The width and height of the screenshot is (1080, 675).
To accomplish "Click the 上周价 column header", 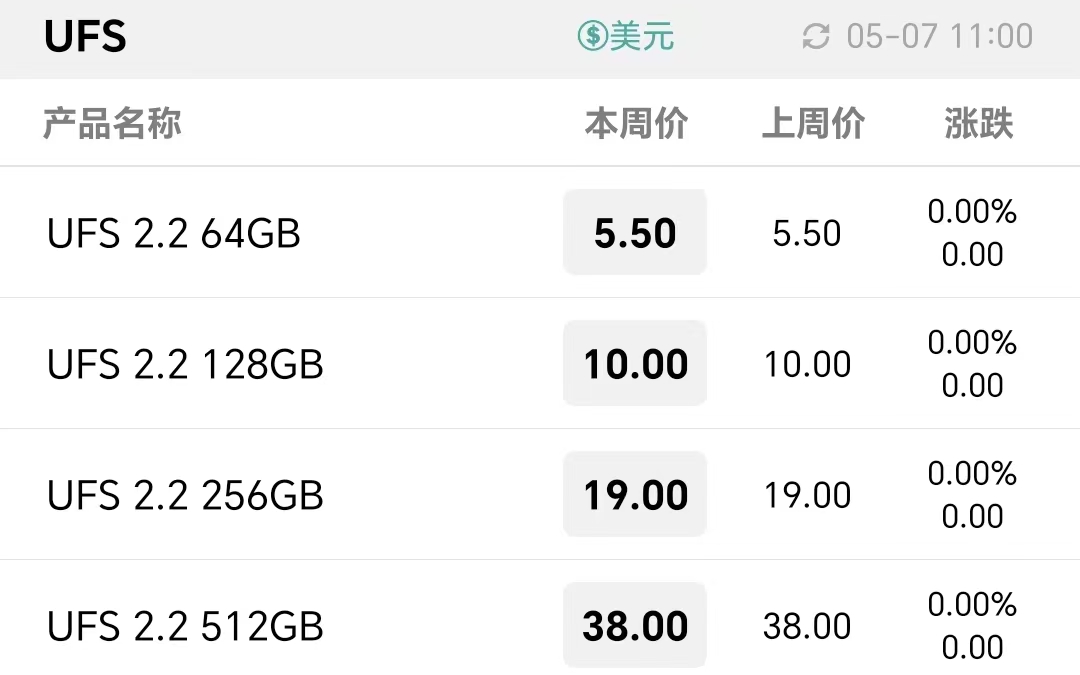I will coord(813,123).
